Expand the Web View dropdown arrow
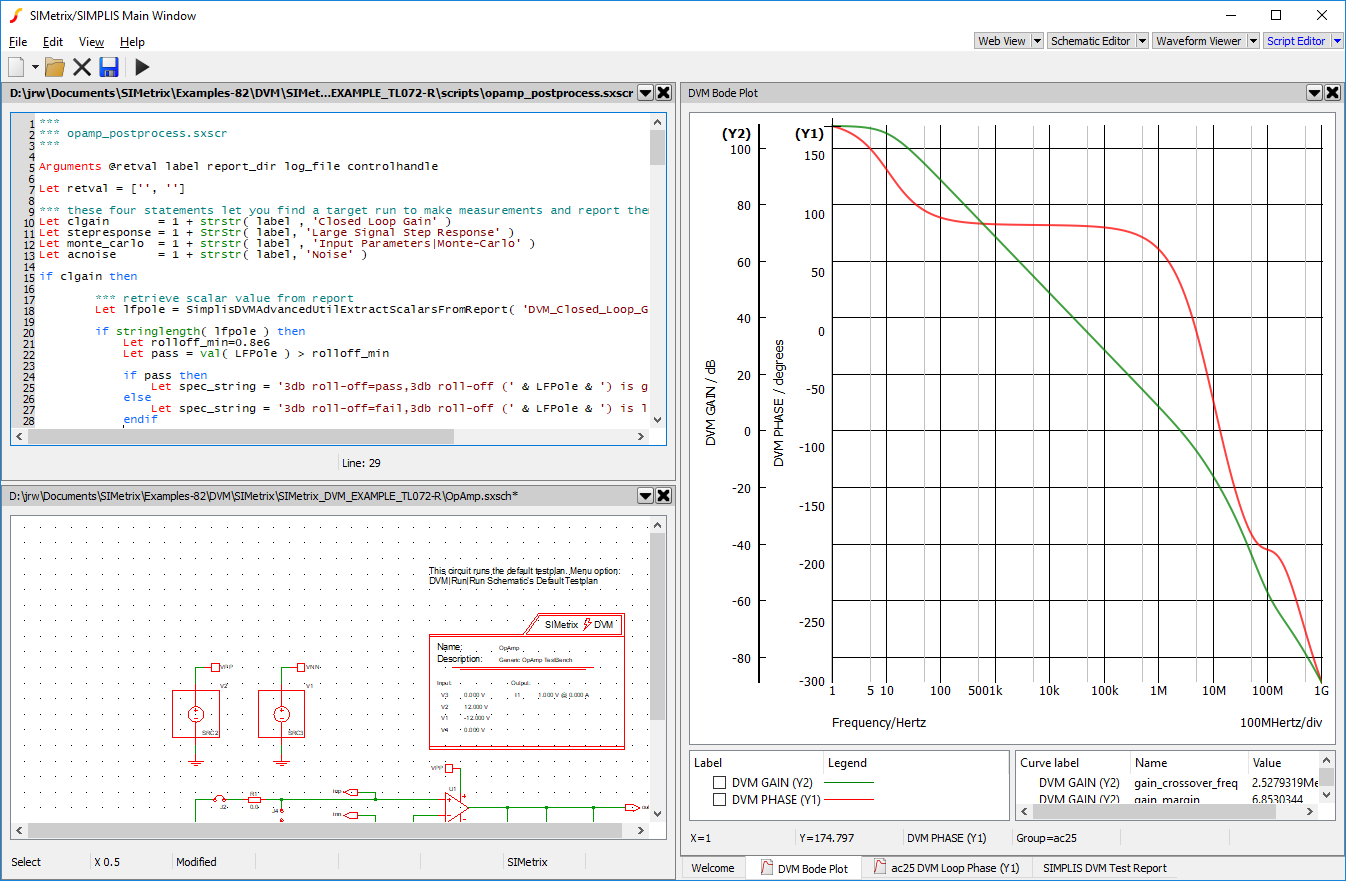This screenshot has width=1346, height=881. pyautogui.click(x=1037, y=41)
